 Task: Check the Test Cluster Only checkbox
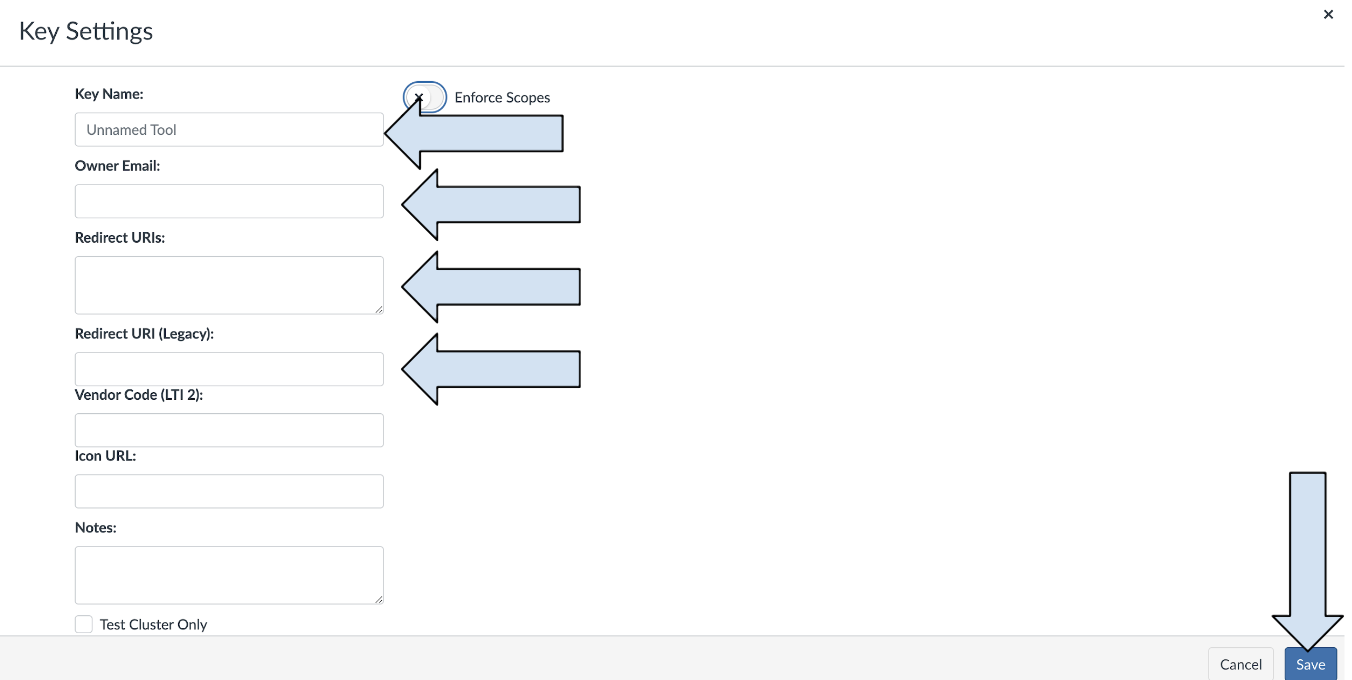pos(84,624)
